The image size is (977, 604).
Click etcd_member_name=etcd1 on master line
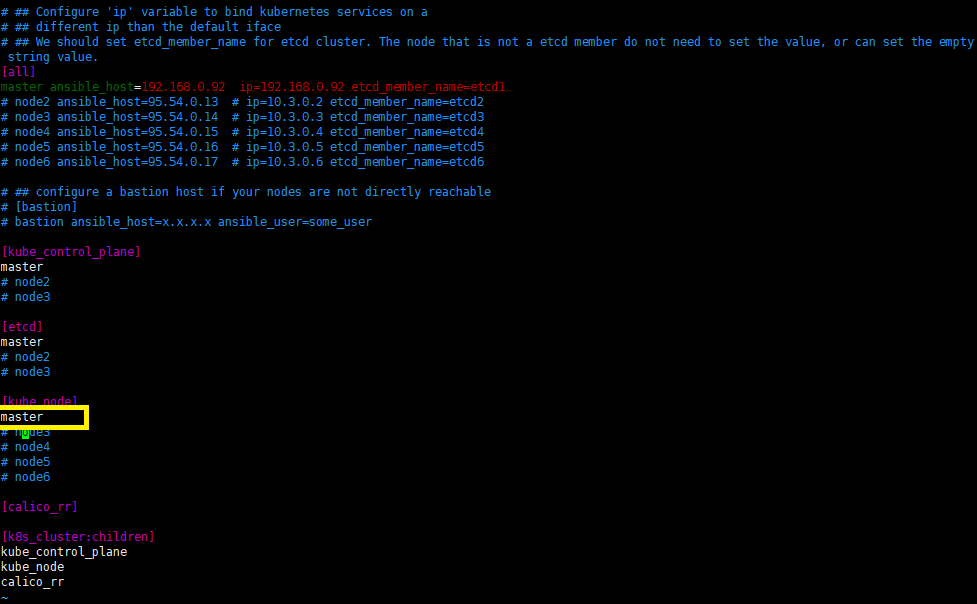[428, 87]
